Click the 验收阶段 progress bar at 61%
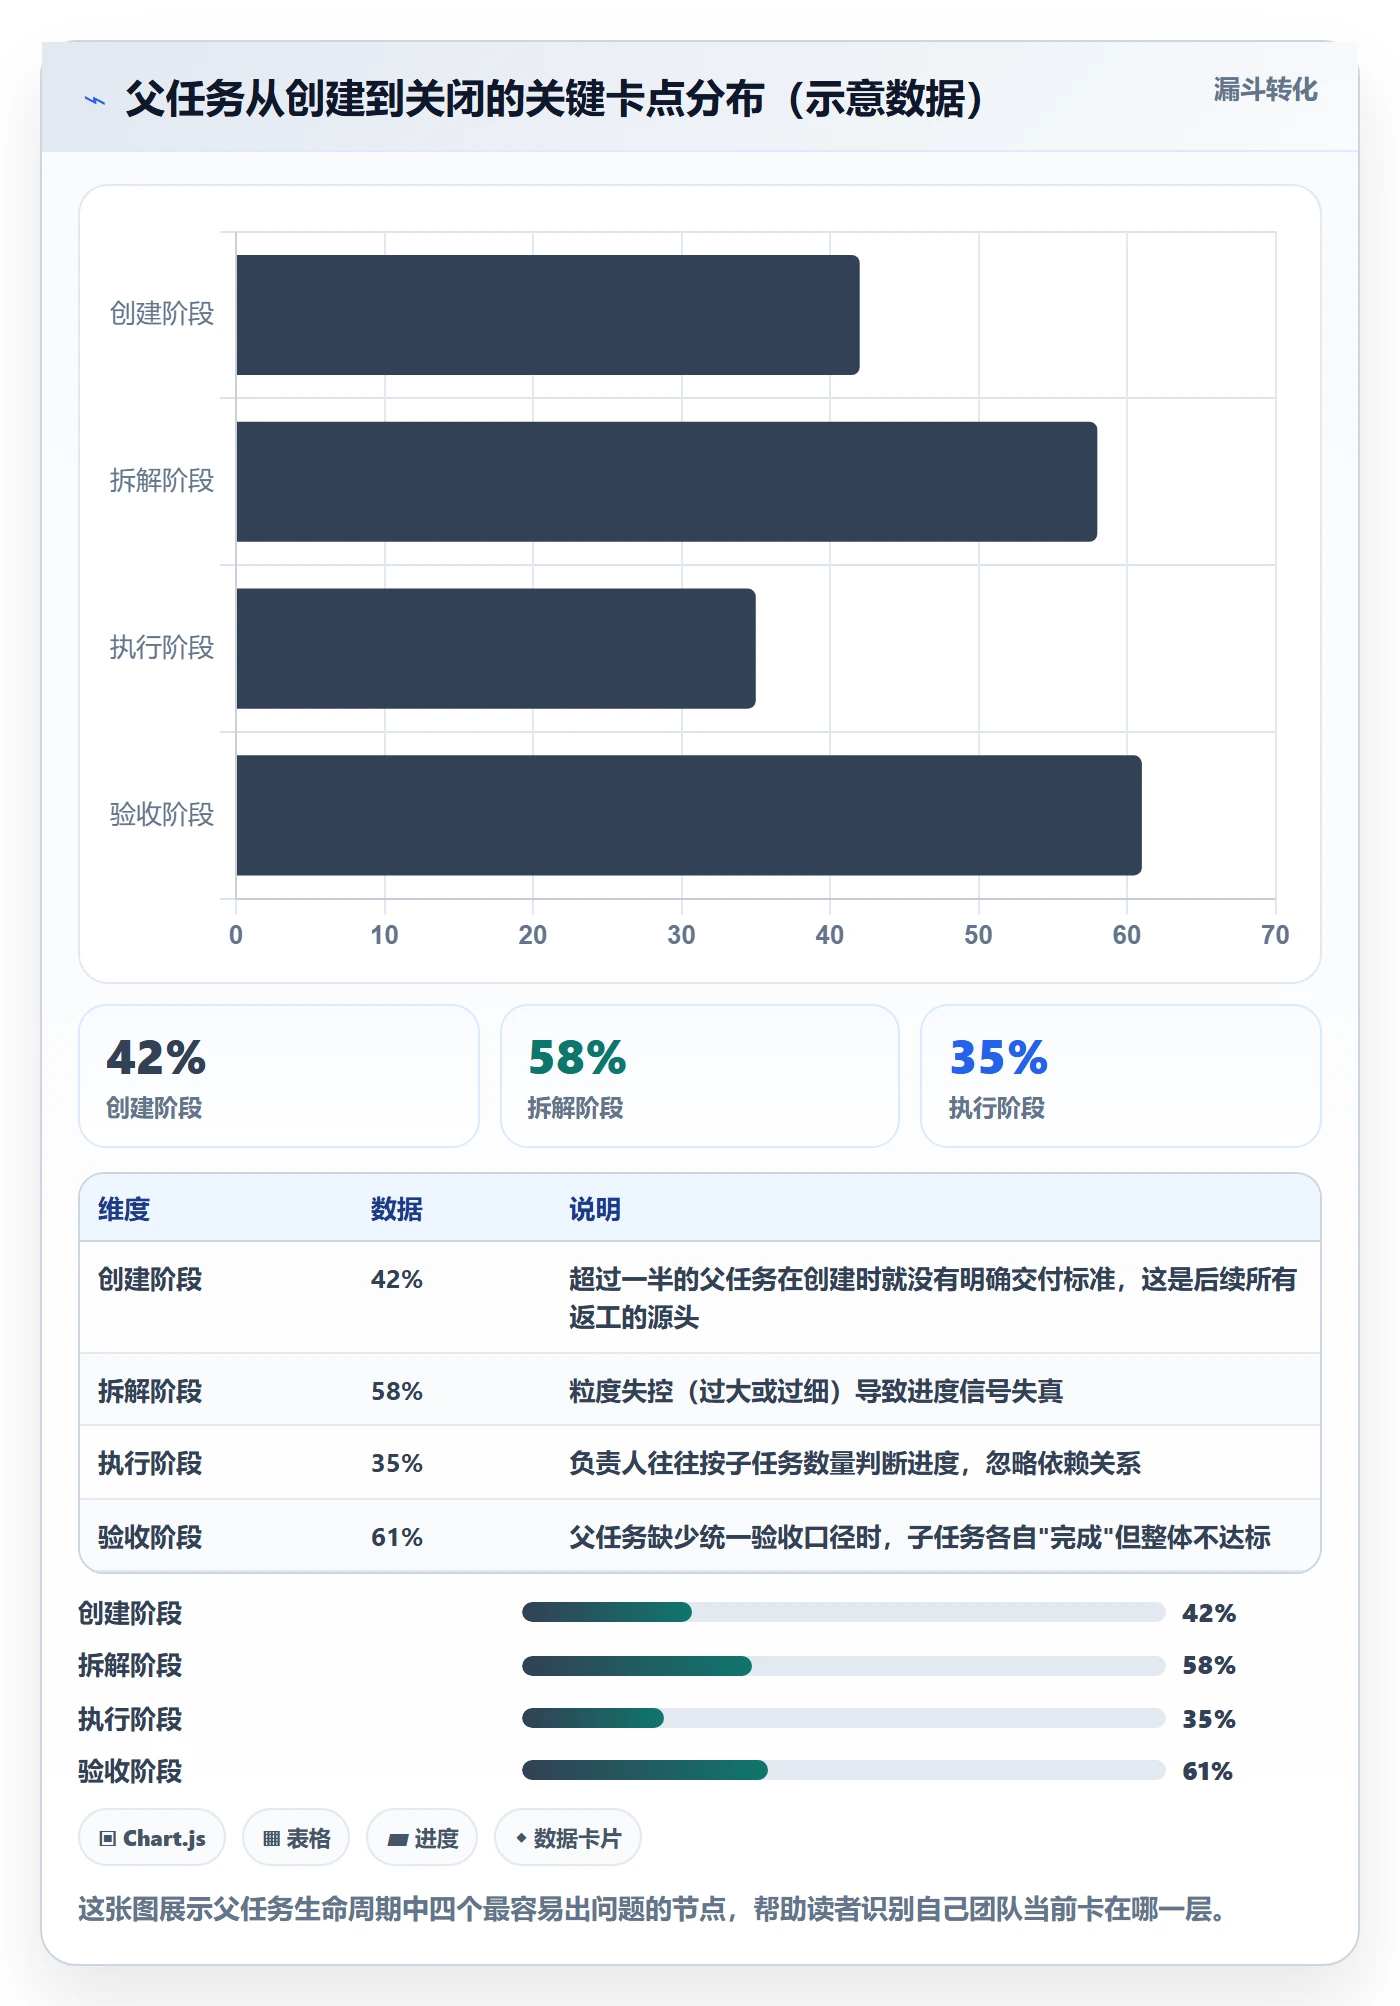This screenshot has width=1400, height=2006. (843, 1770)
